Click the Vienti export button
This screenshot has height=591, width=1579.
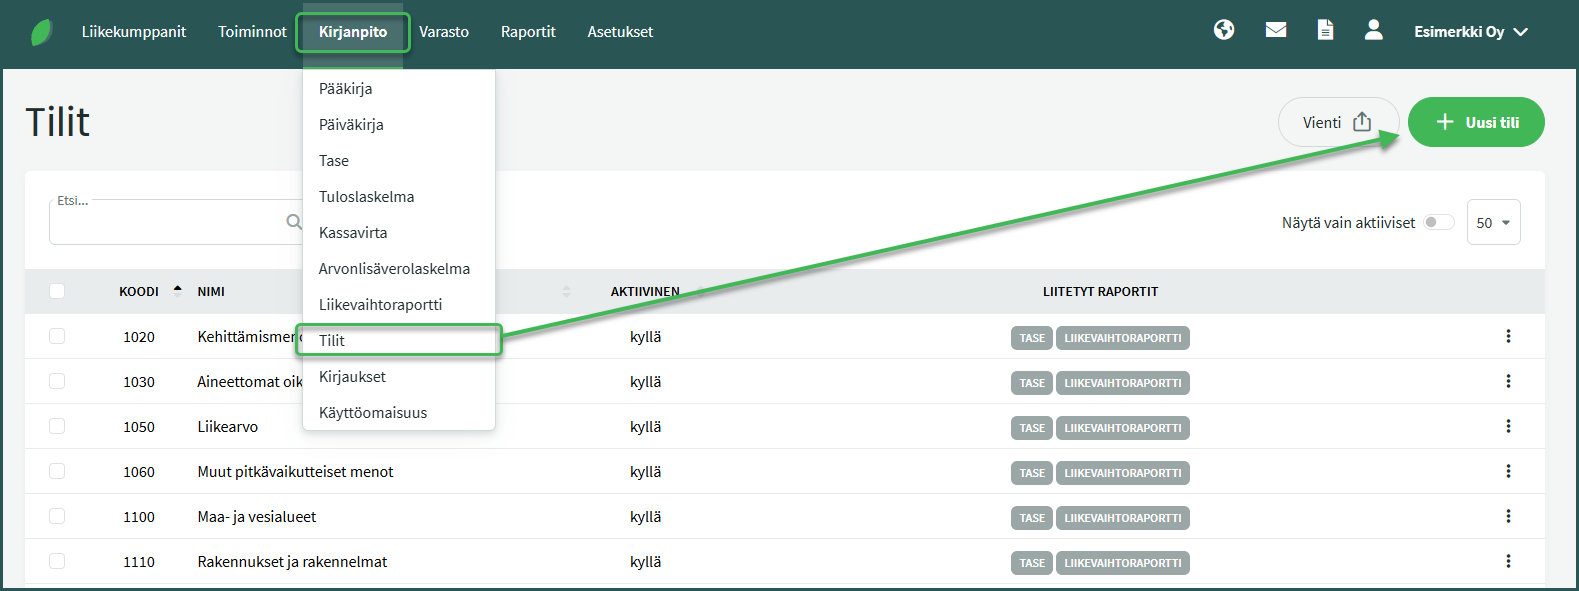(1337, 122)
